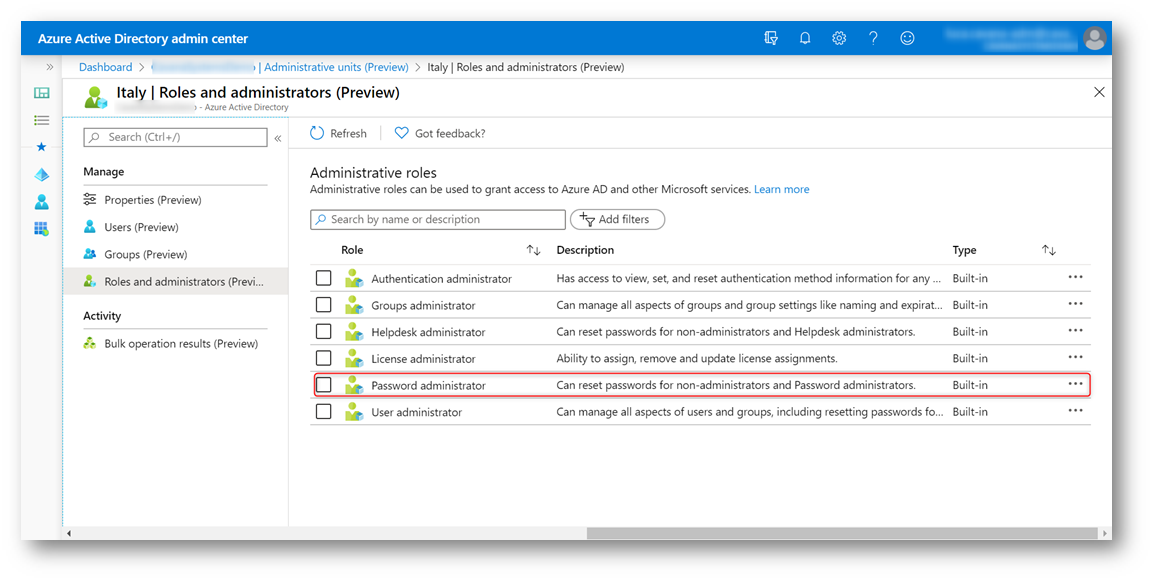1154x582 pixels.
Task: Go to Administrative units (Preview) breadcrumb
Action: click(336, 67)
